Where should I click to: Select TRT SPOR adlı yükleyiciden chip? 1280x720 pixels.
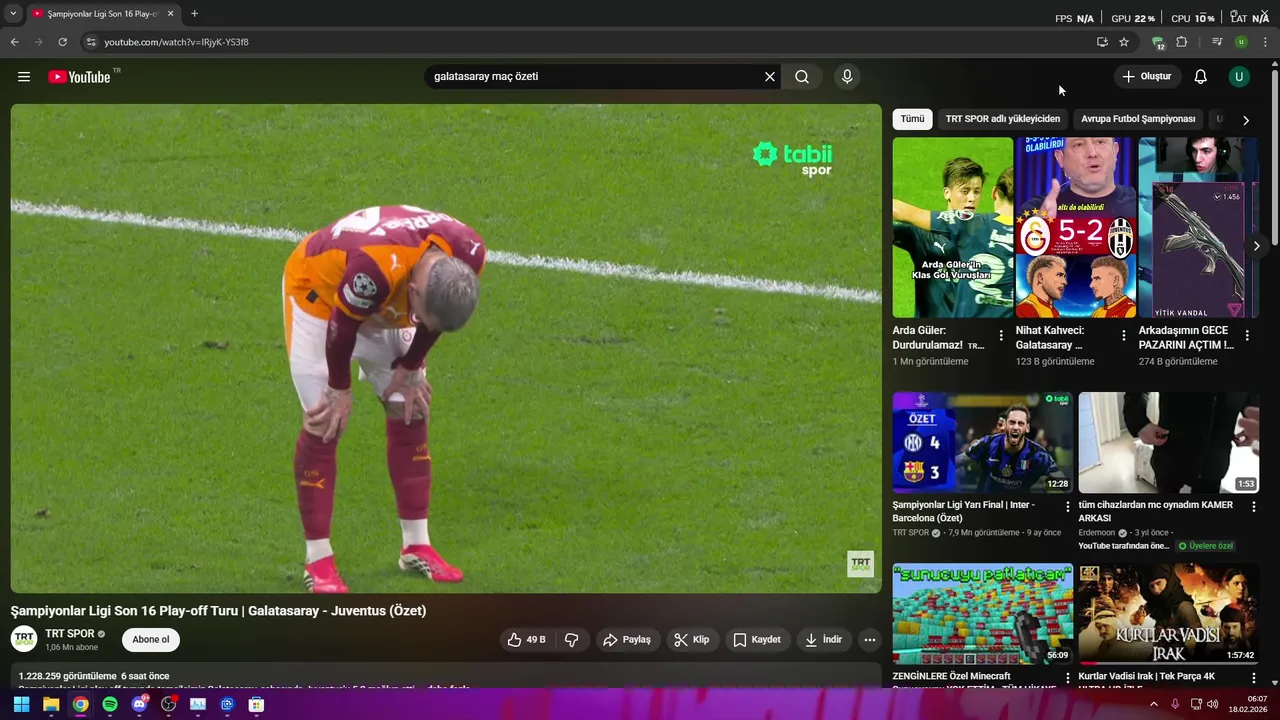(1003, 119)
